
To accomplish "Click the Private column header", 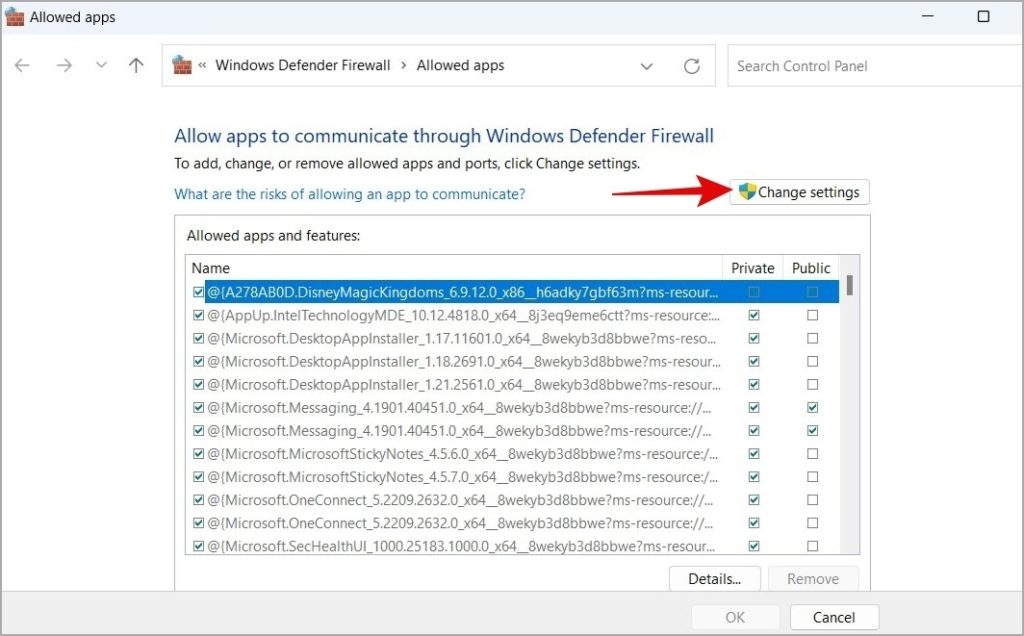I will click(752, 268).
